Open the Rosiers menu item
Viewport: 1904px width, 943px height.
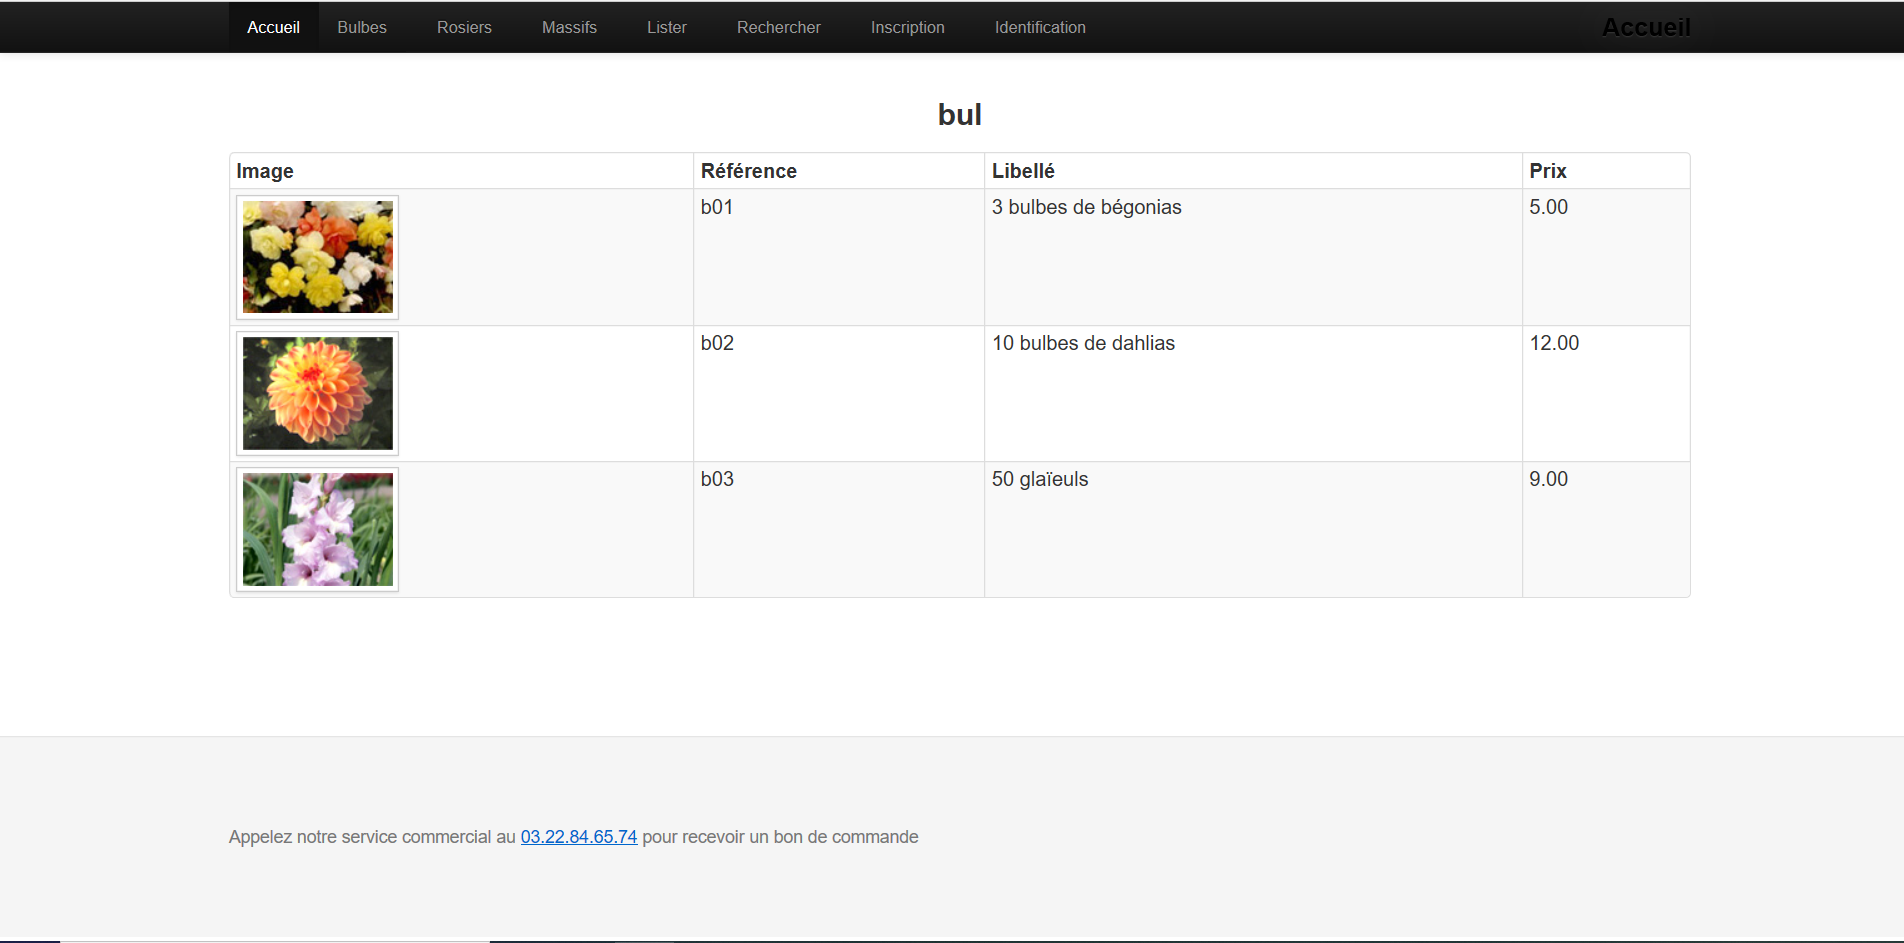464,27
